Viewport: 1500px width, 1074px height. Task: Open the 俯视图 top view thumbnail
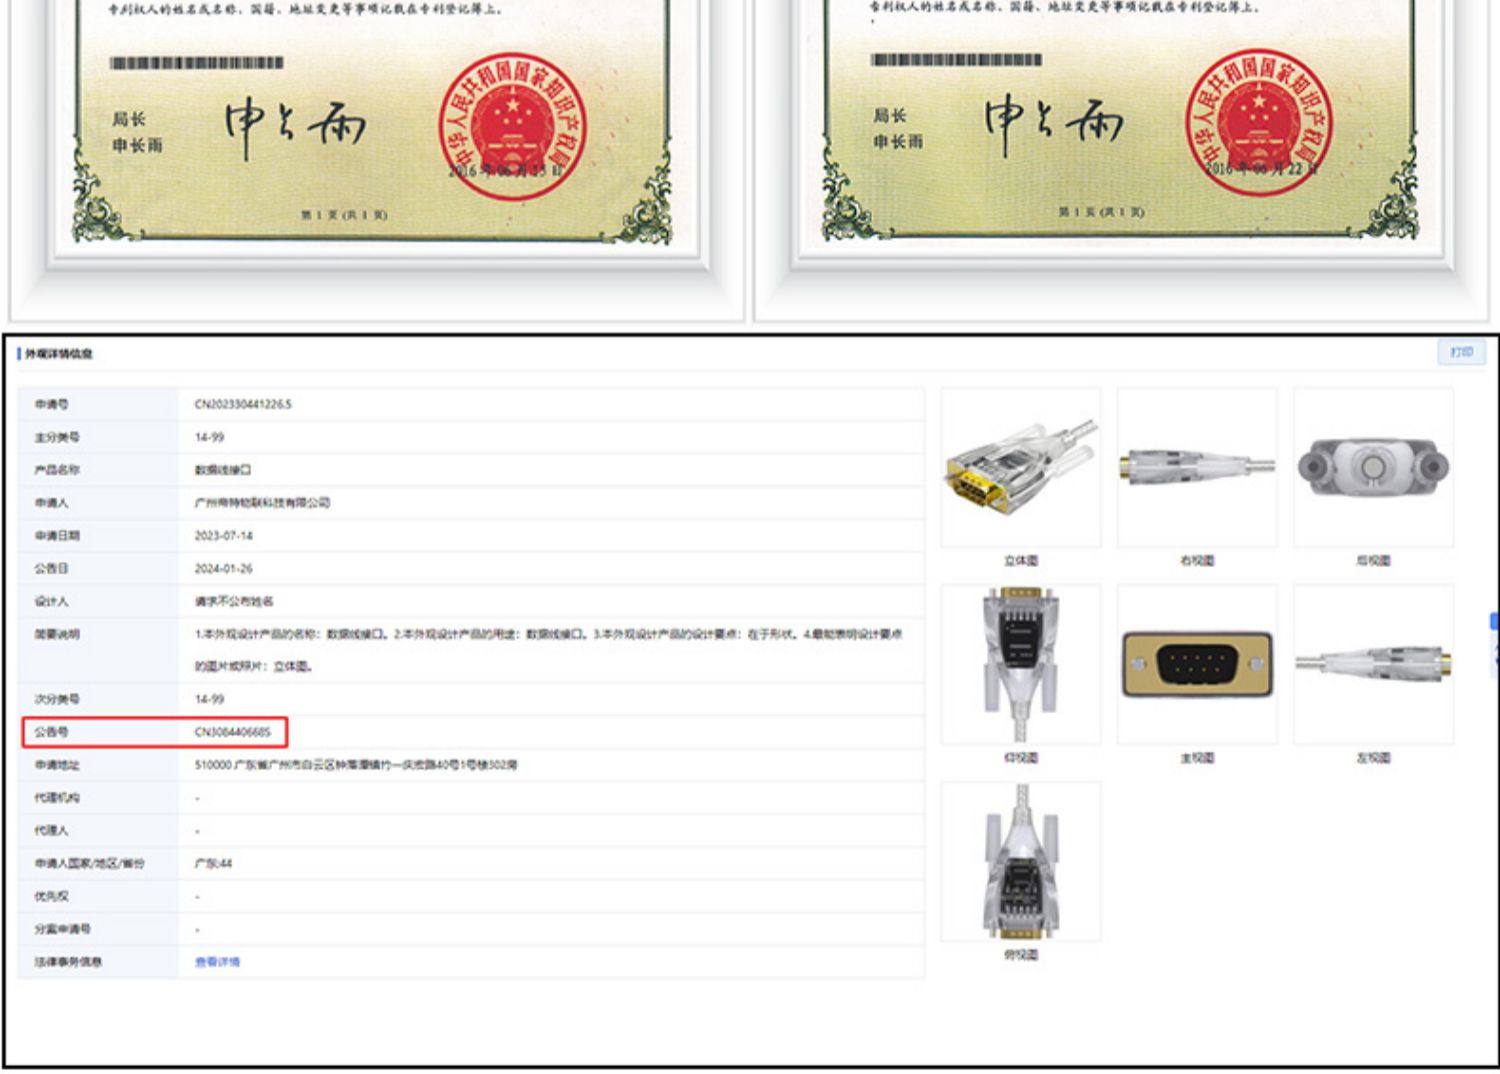click(x=1021, y=862)
